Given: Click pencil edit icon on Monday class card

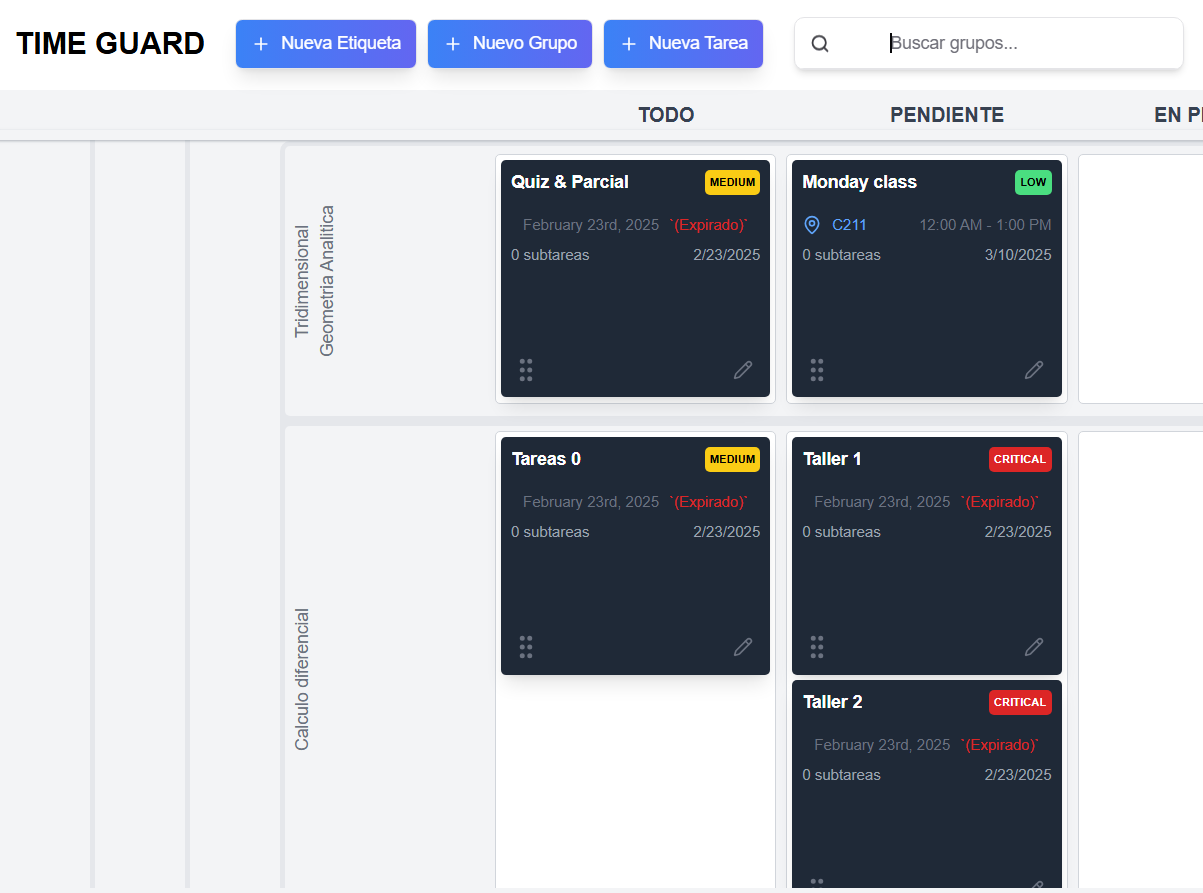Looking at the screenshot, I should coord(1034,370).
